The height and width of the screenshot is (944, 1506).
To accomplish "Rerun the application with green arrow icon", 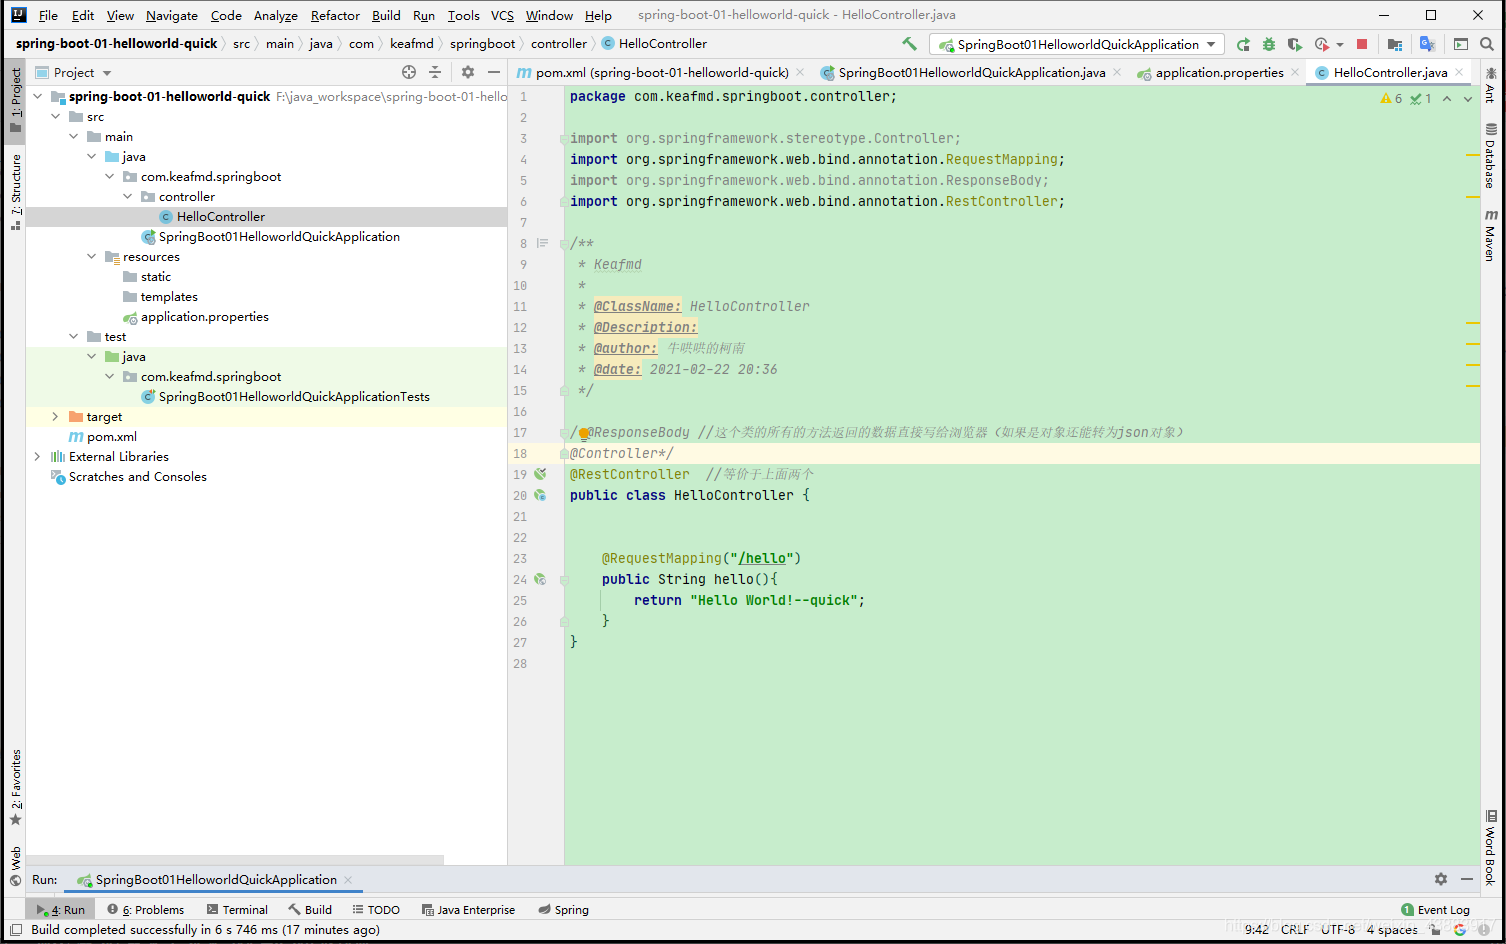I will click(x=1243, y=44).
